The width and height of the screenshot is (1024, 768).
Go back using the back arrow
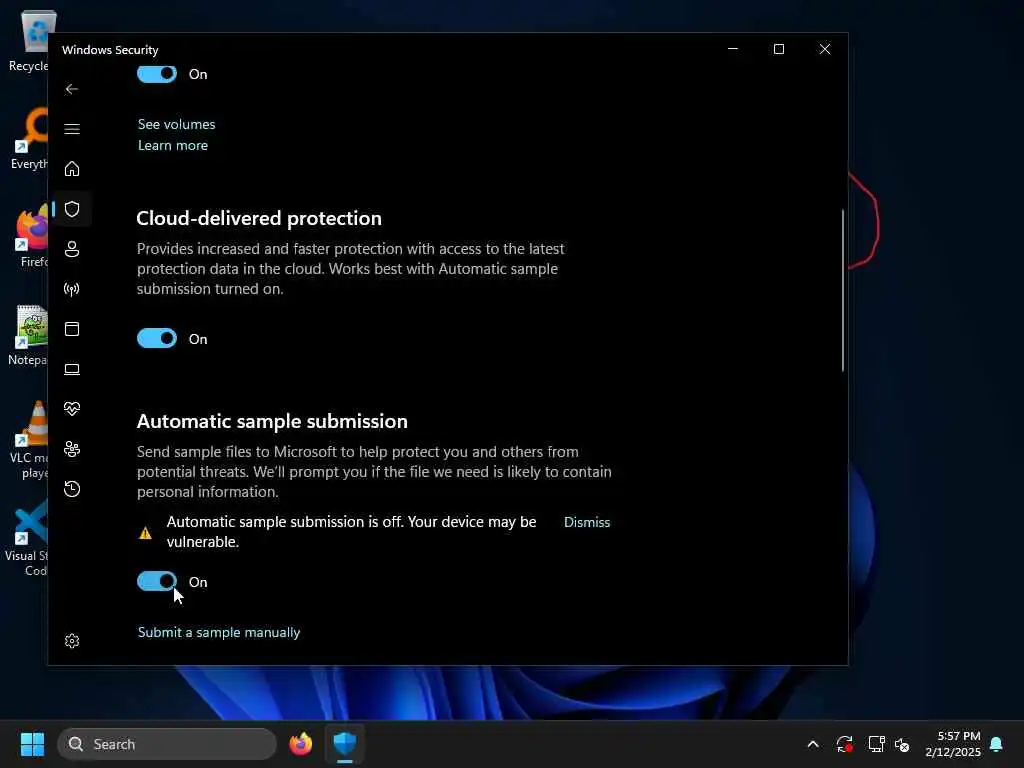click(x=72, y=89)
